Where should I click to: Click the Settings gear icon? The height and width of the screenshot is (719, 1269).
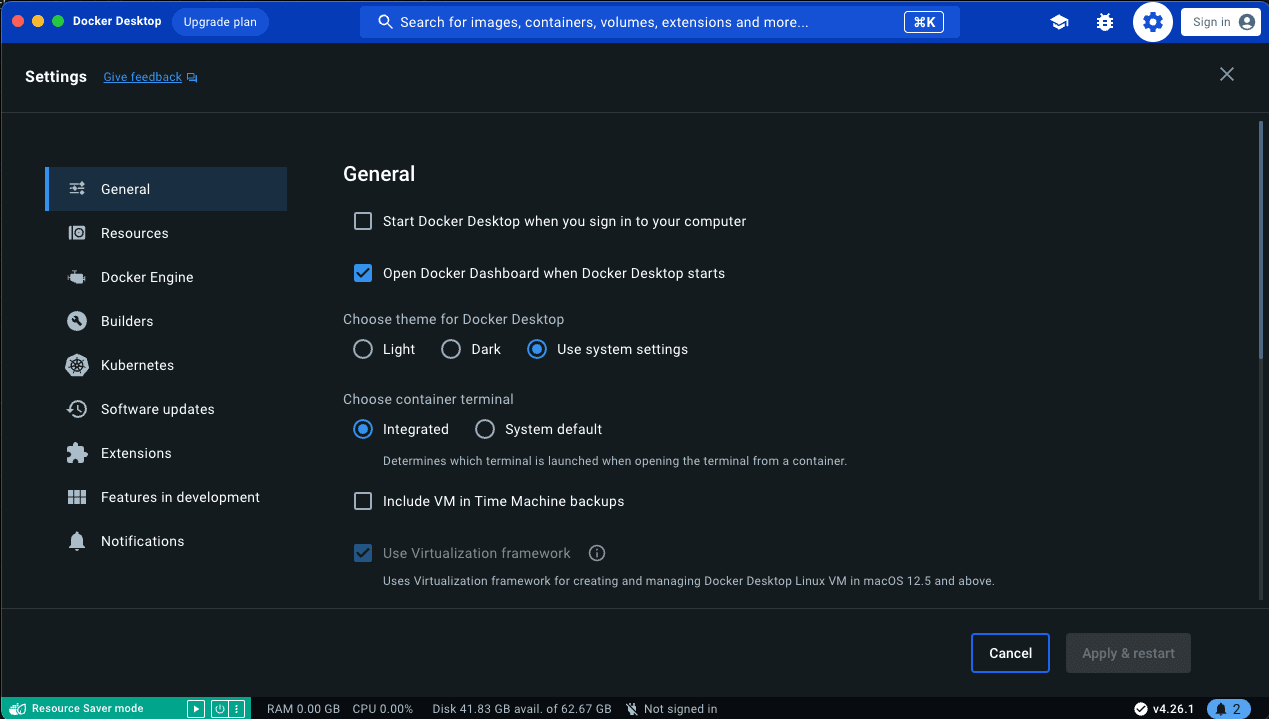click(1153, 22)
